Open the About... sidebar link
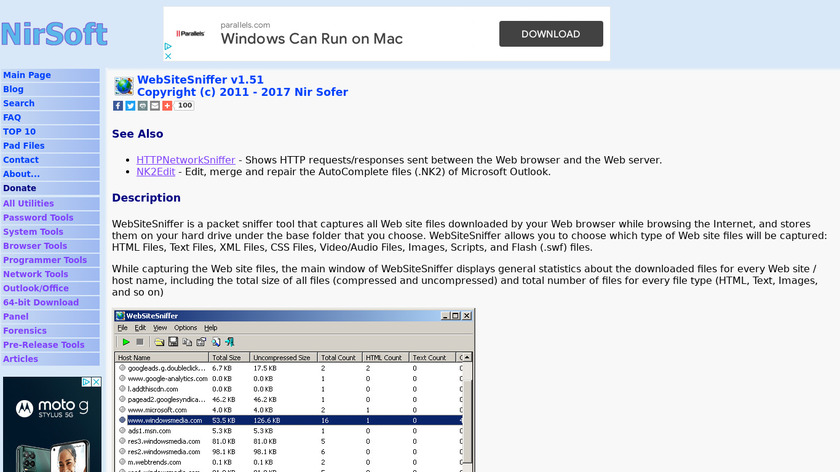Screen dimensions: 840x472 [x=21, y=174]
